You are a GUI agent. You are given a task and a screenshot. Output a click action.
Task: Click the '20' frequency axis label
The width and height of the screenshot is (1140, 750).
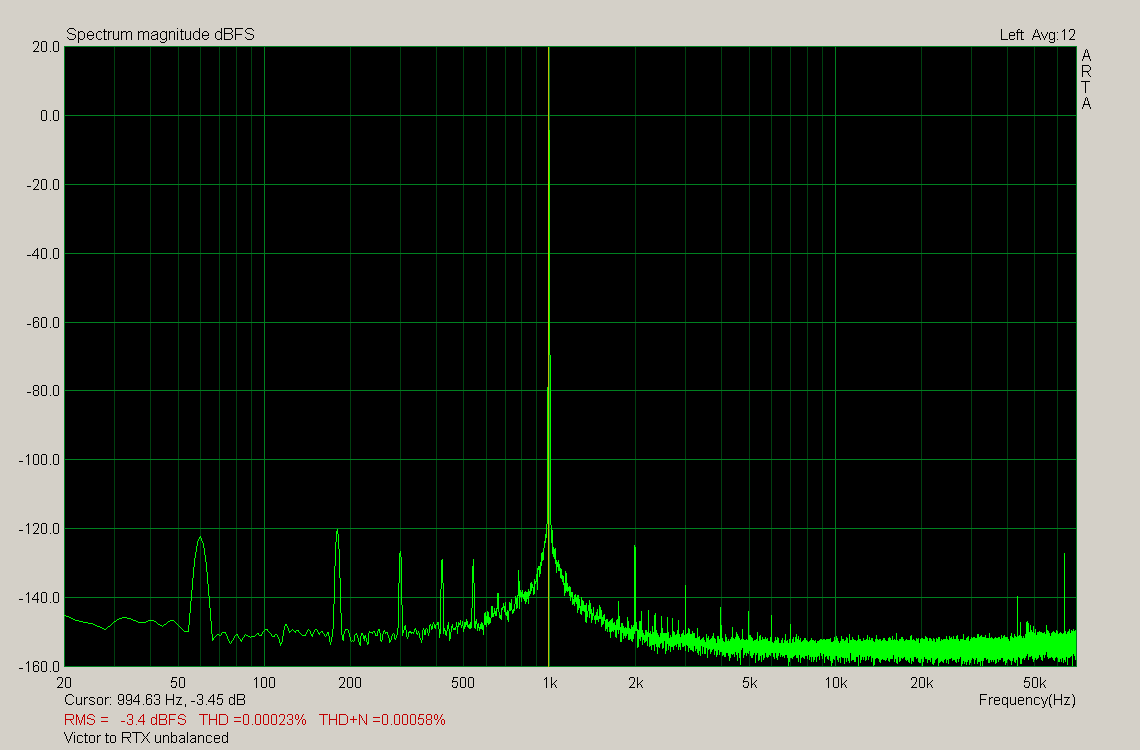[64, 683]
